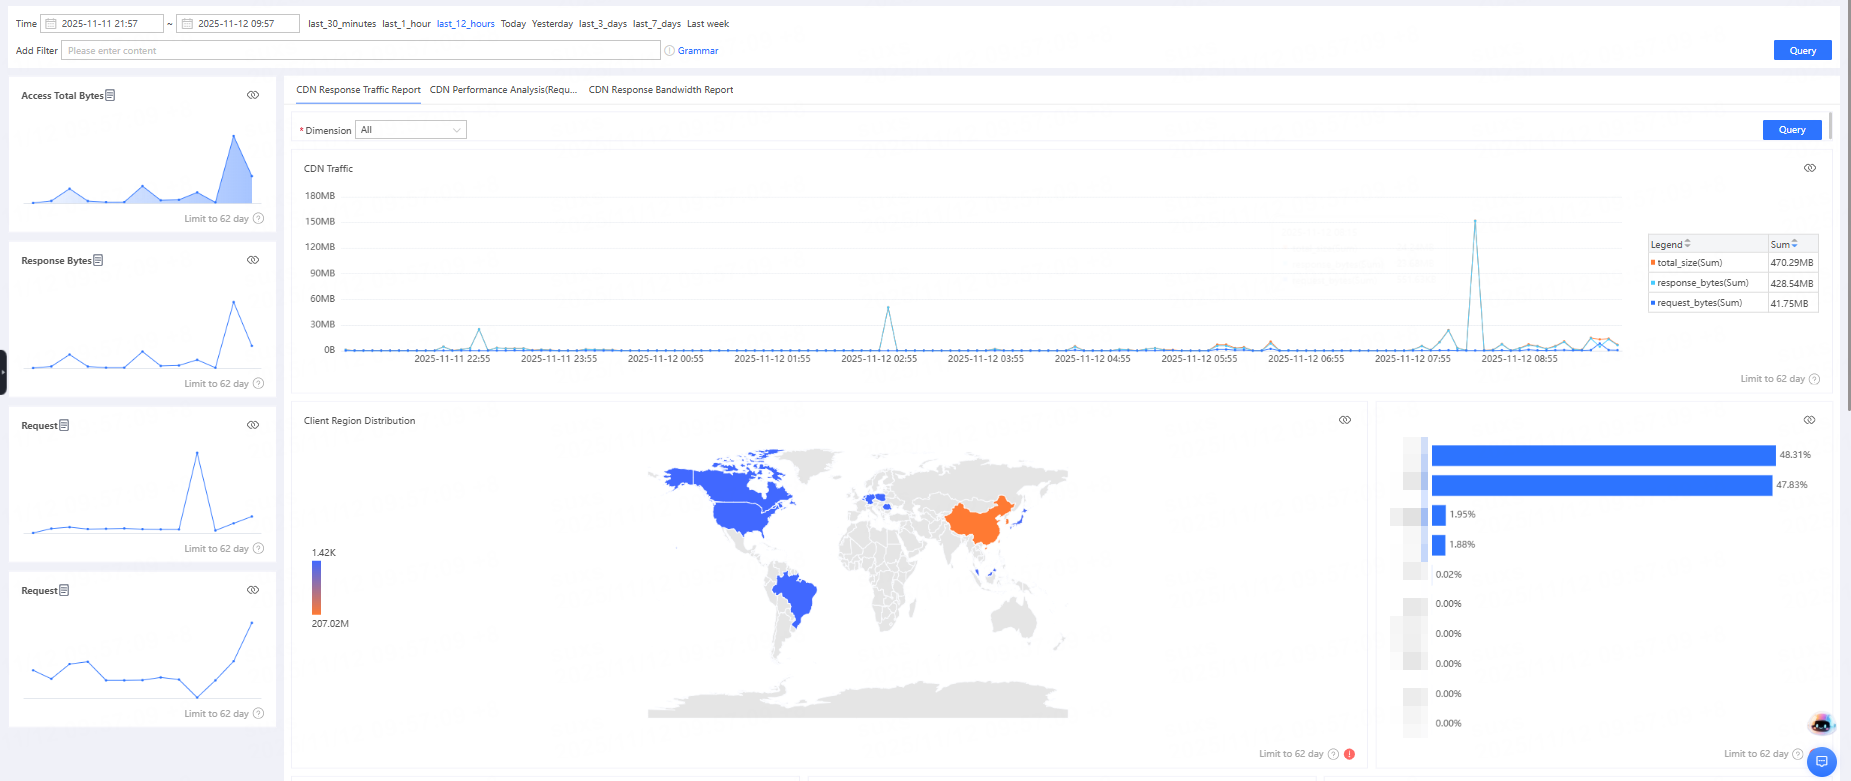Toggle total_size(Sum) series in the legend
Viewport: 1851px width, 781px height.
1688,263
